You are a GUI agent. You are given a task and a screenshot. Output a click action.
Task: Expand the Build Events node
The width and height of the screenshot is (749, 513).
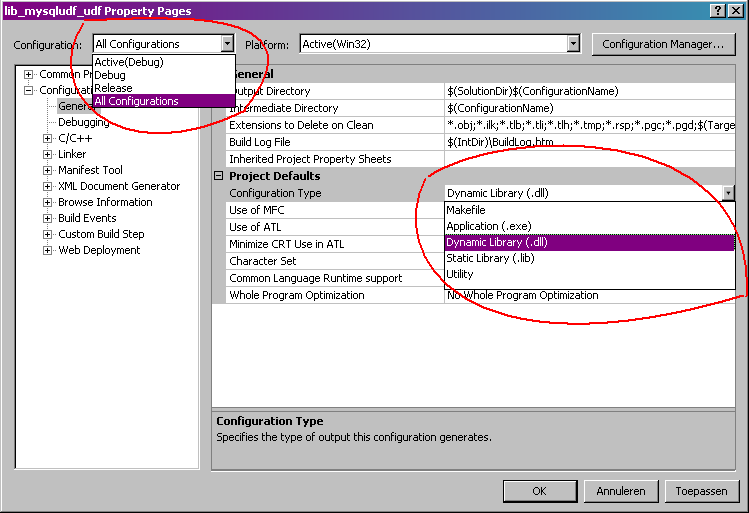47,218
